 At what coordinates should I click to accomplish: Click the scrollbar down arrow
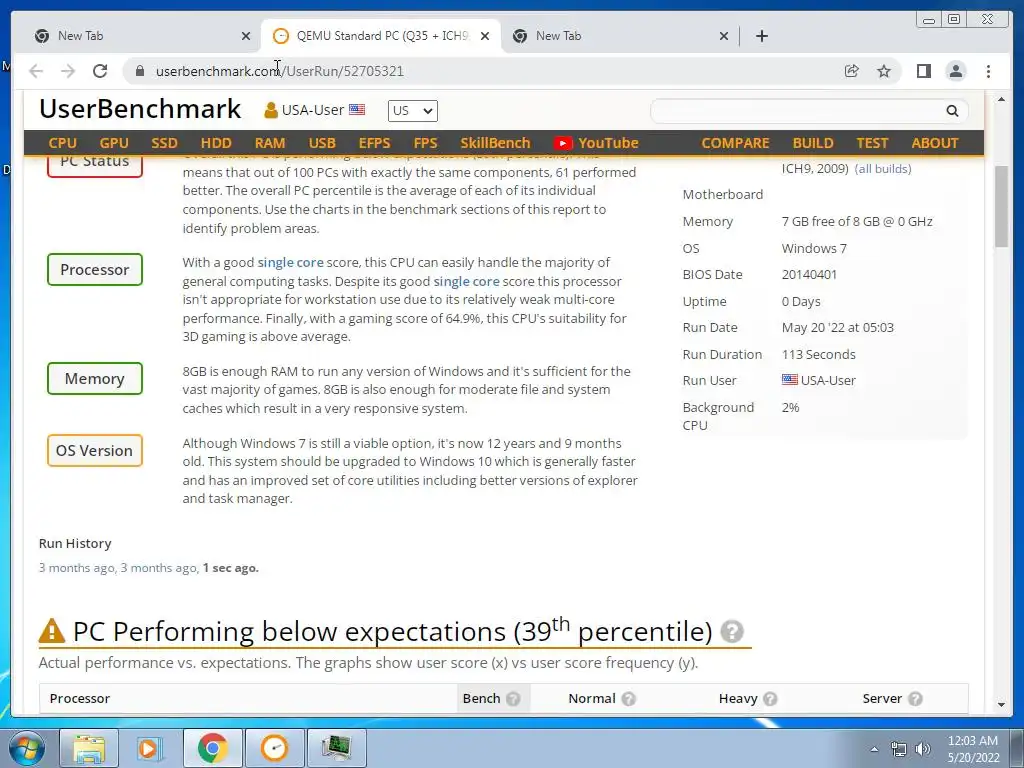coord(1001,705)
